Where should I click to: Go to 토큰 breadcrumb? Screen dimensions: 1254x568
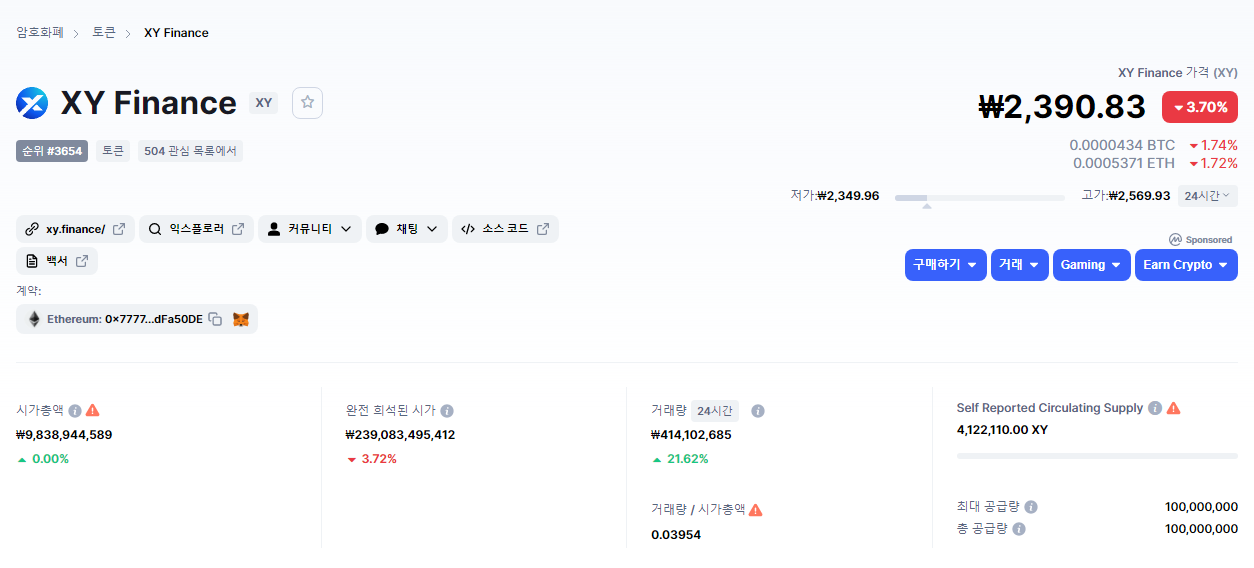(x=104, y=33)
